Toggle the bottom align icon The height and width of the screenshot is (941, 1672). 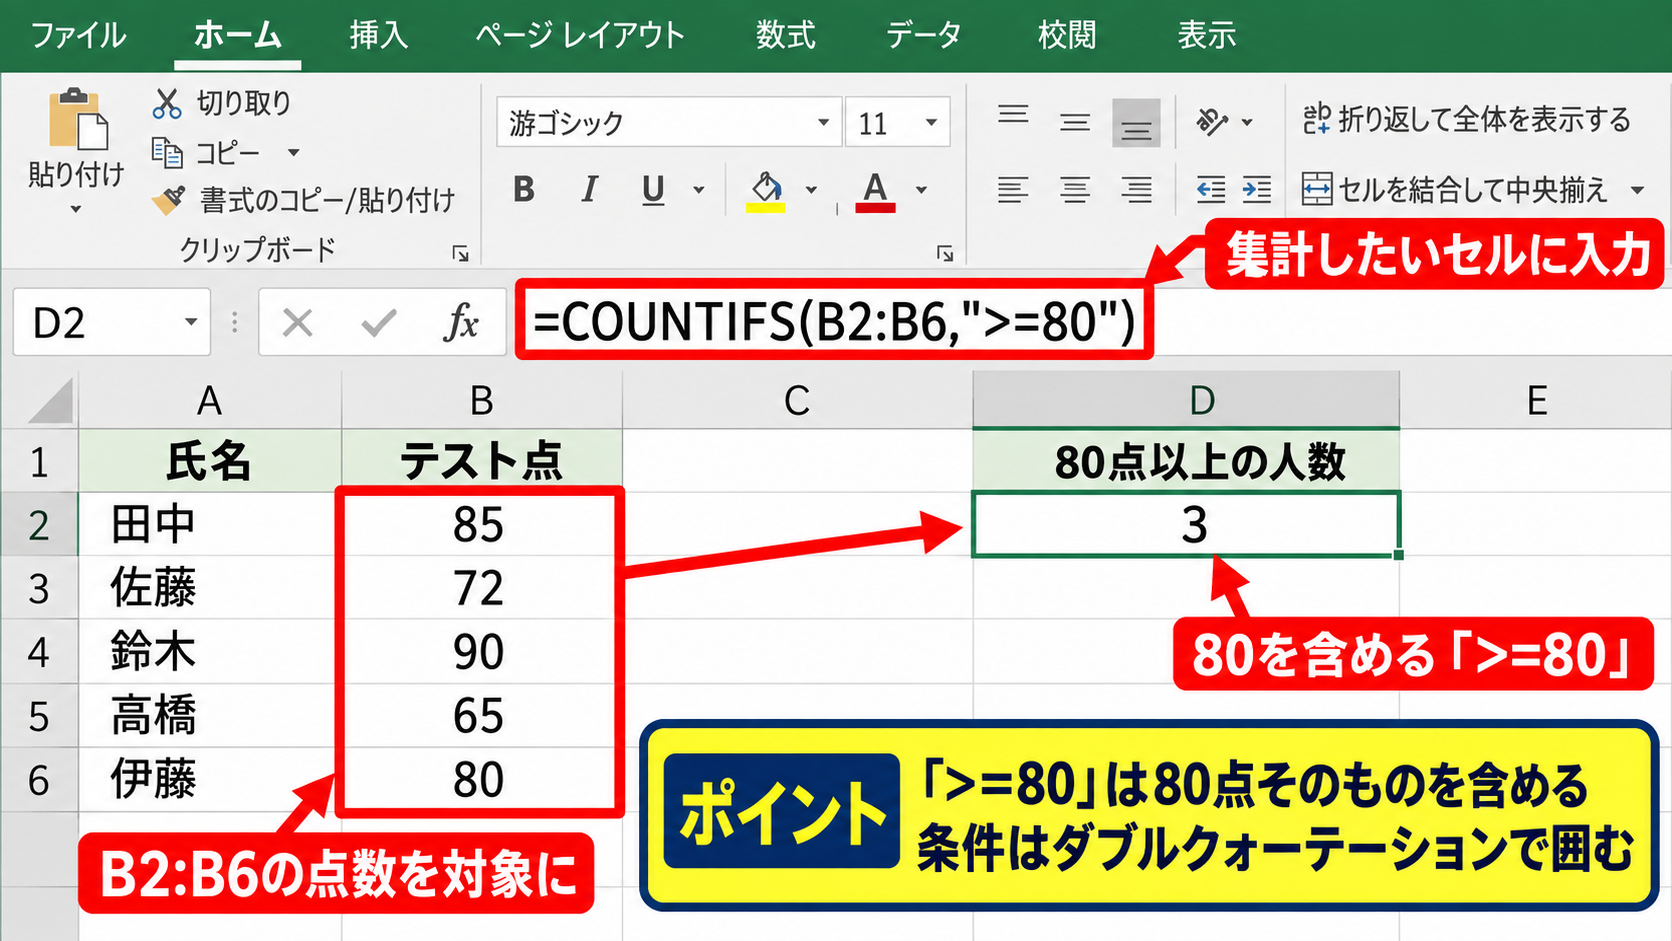pyautogui.click(x=1136, y=123)
